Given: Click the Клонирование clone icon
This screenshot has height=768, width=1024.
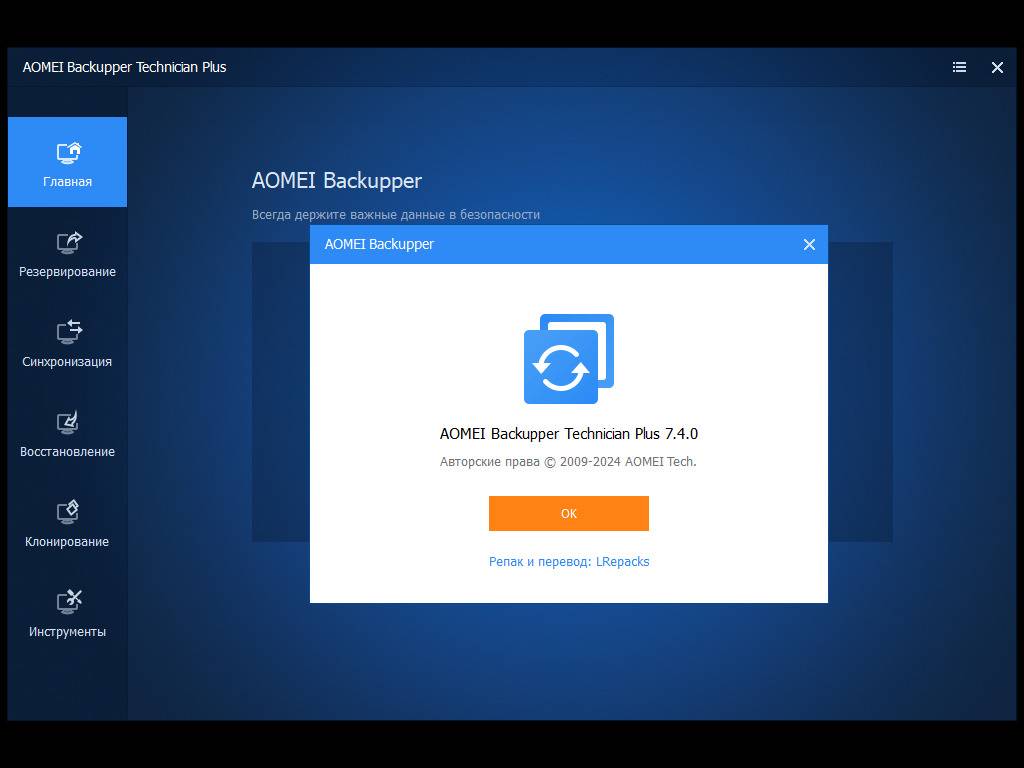Looking at the screenshot, I should [x=68, y=512].
